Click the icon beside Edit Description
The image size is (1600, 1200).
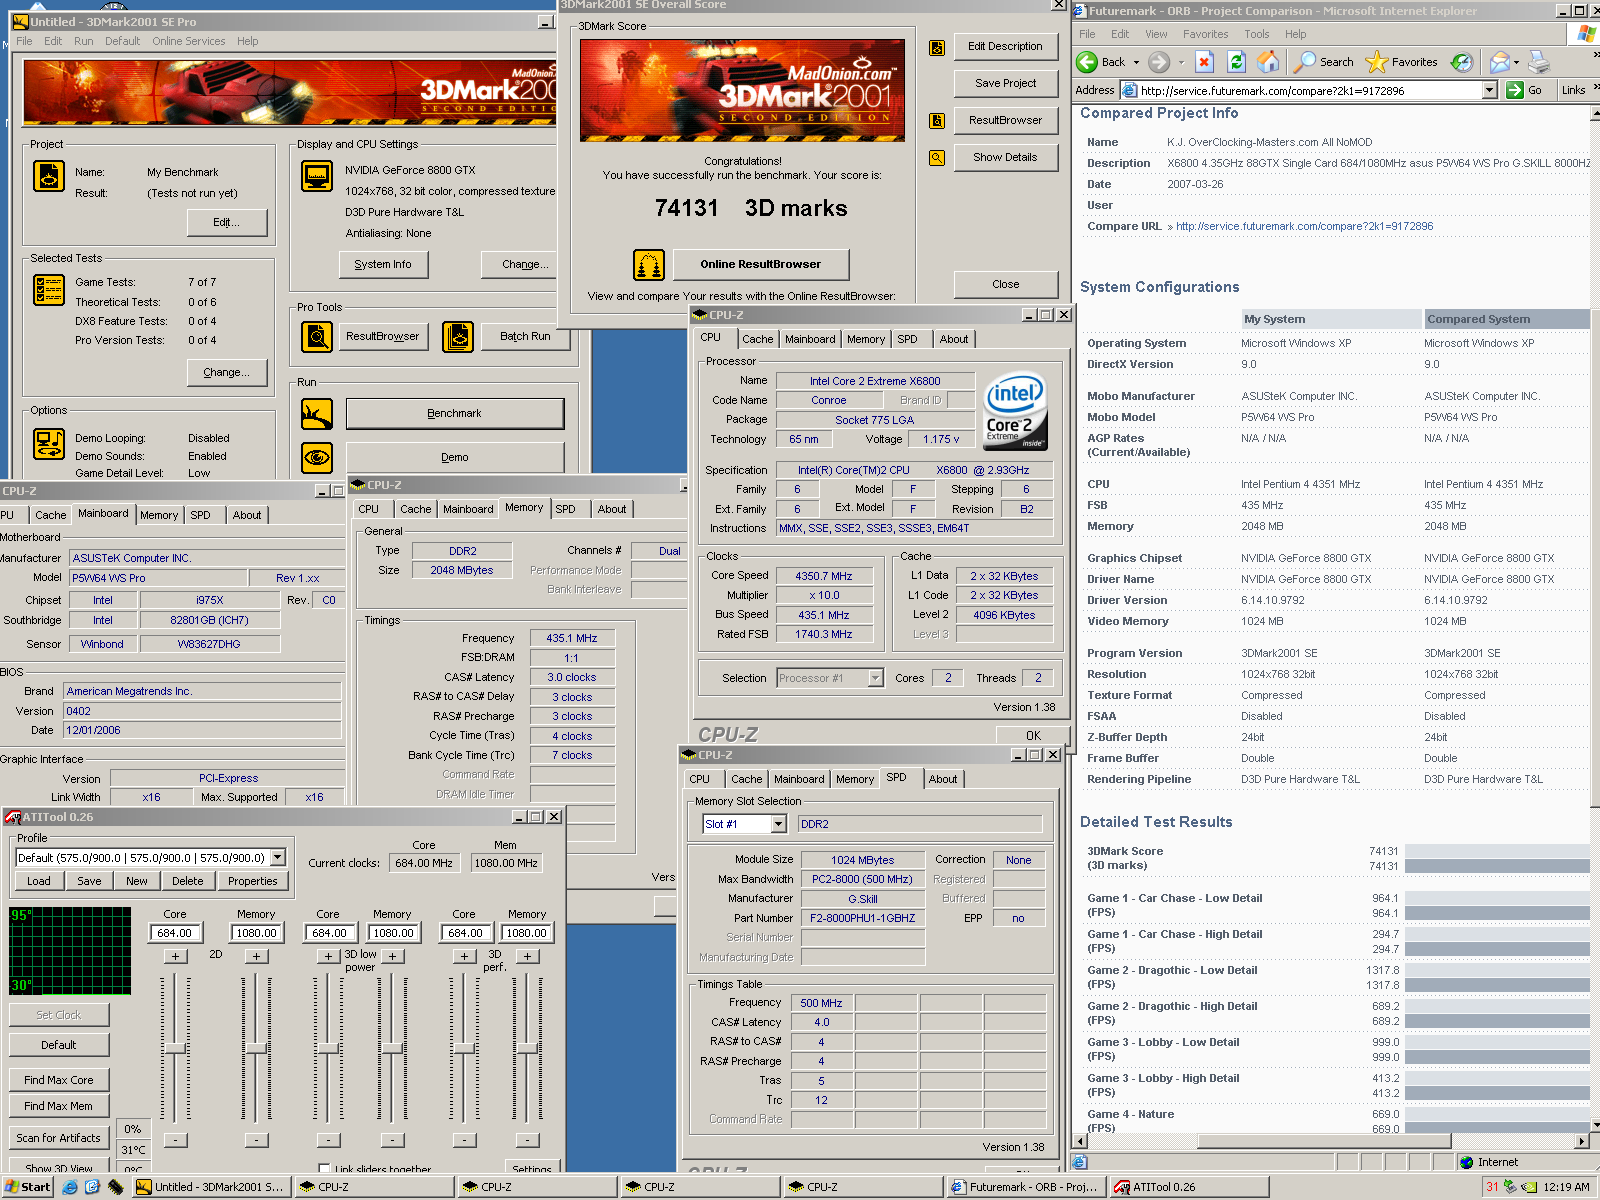click(937, 47)
